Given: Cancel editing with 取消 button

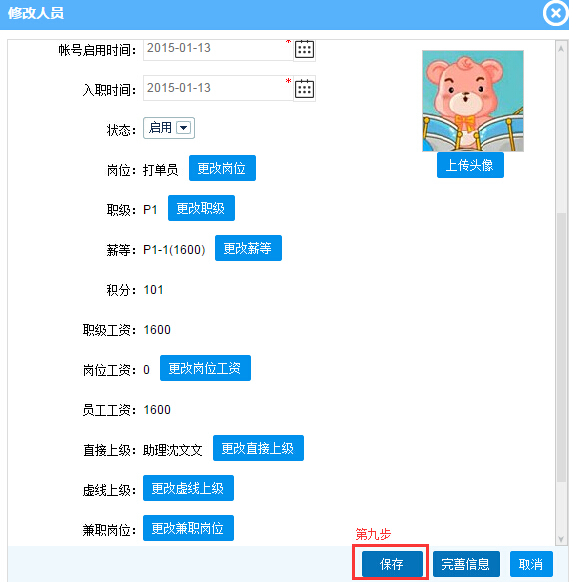Looking at the screenshot, I should coord(531,564).
